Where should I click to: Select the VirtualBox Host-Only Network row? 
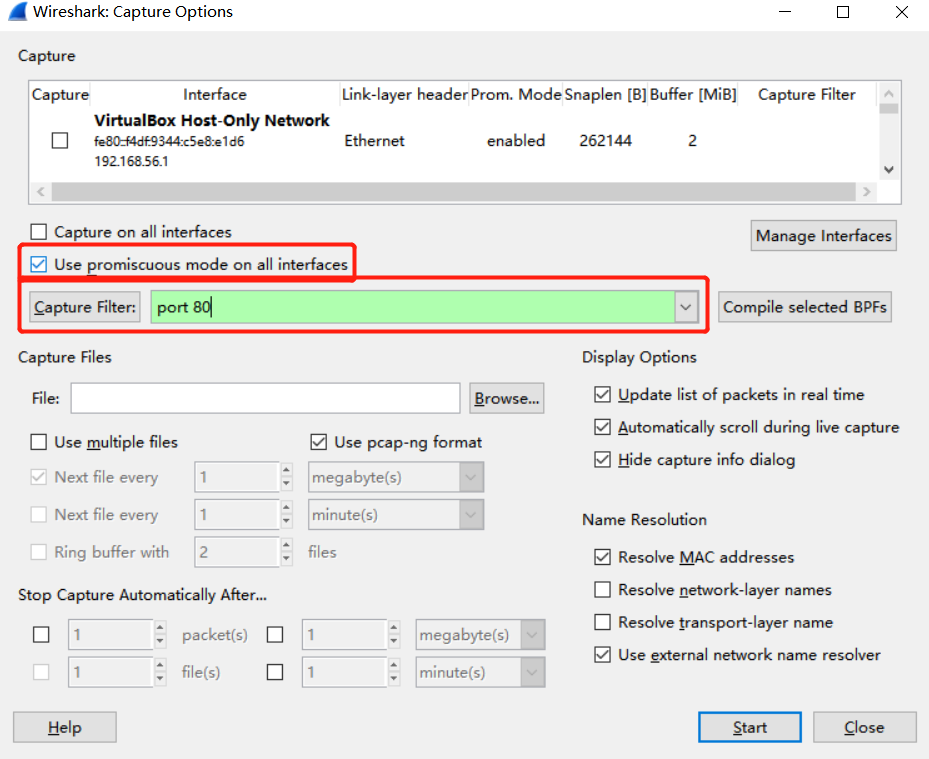click(453, 141)
